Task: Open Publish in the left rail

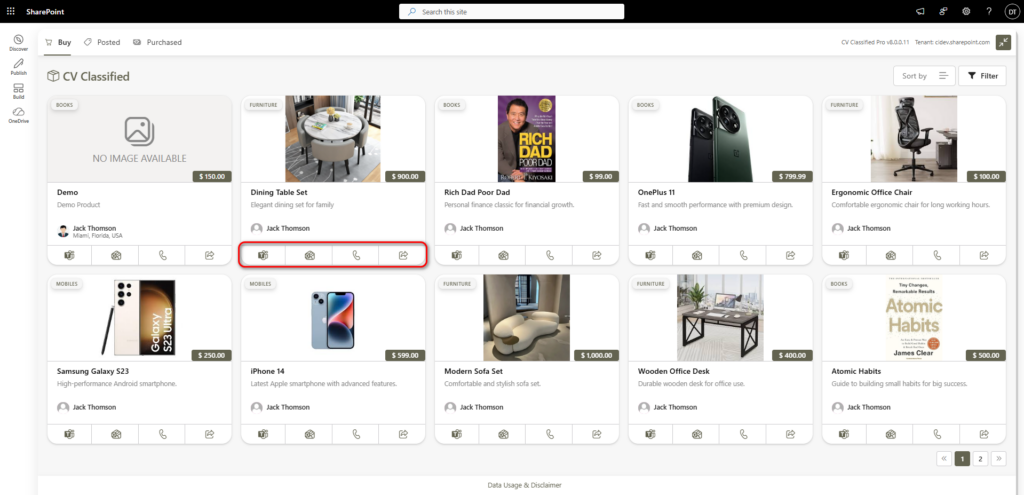Action: coord(18,67)
